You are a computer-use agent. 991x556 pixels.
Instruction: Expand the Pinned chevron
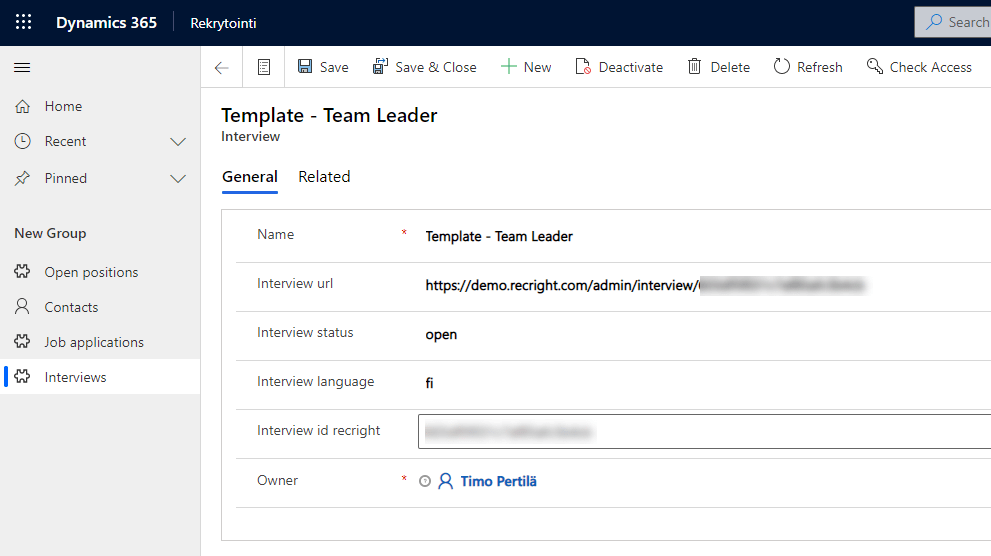point(178,179)
